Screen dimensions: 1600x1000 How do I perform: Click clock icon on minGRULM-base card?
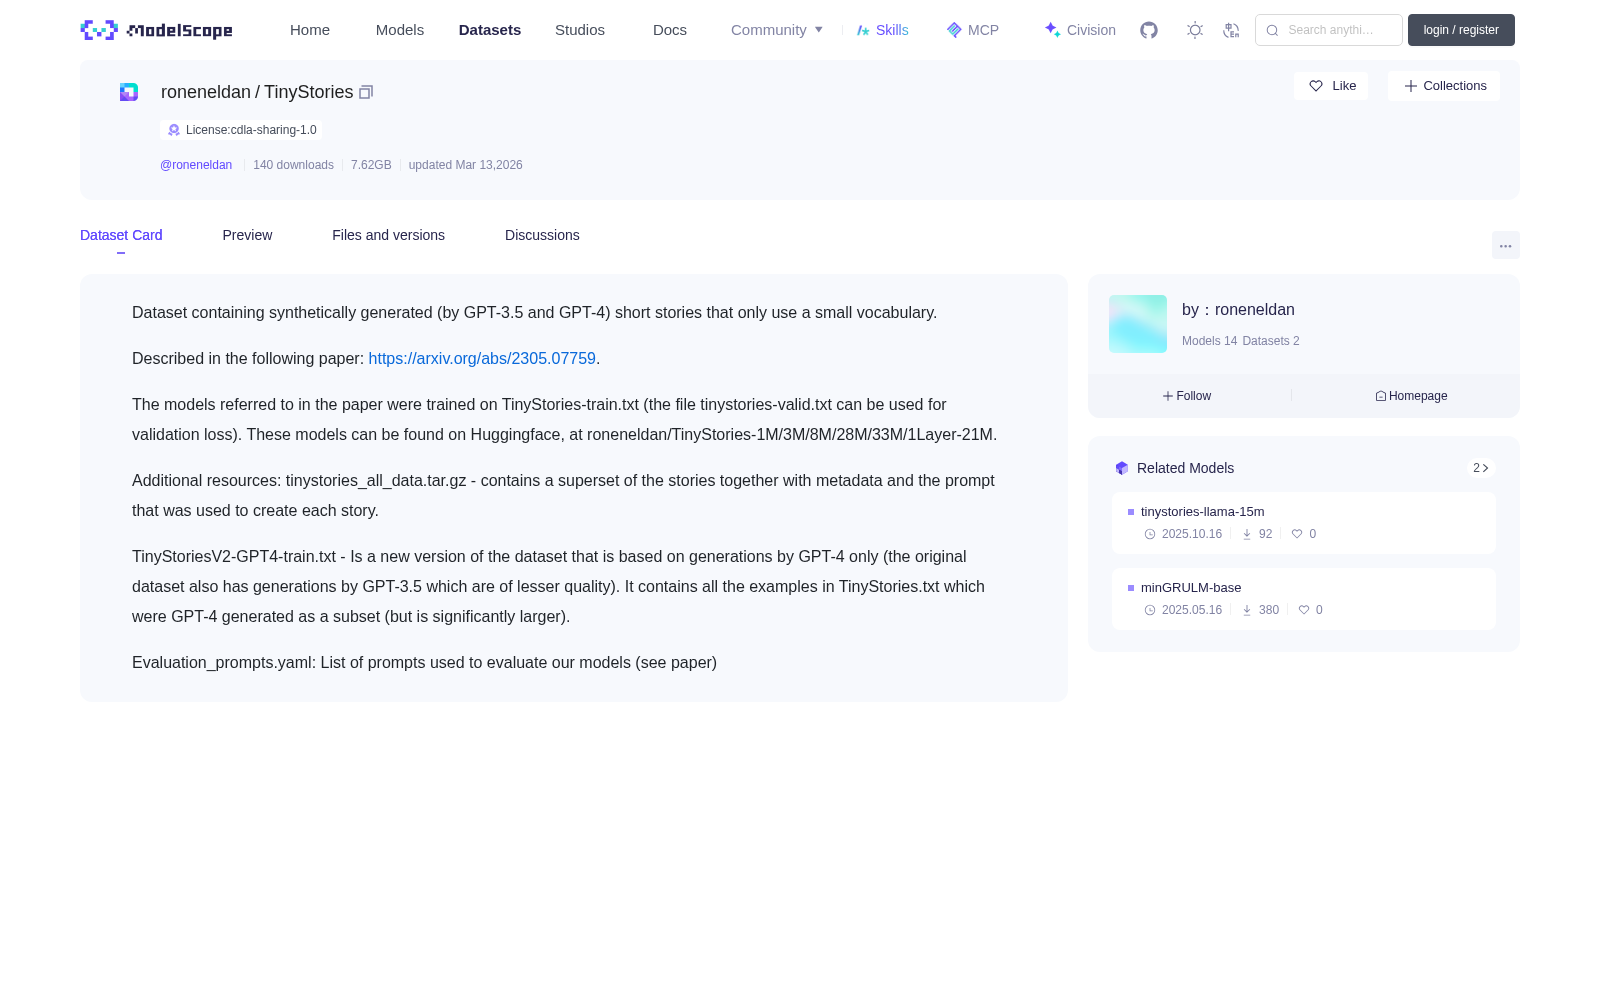pos(1150,610)
